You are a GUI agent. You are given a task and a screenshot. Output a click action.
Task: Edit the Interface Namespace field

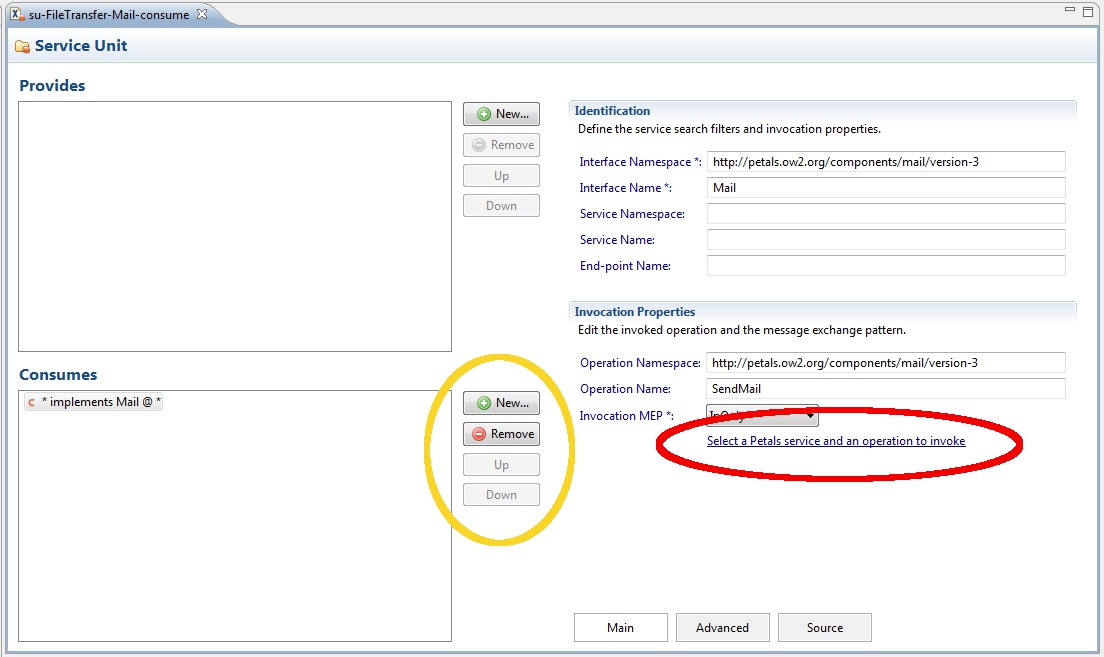coord(885,162)
